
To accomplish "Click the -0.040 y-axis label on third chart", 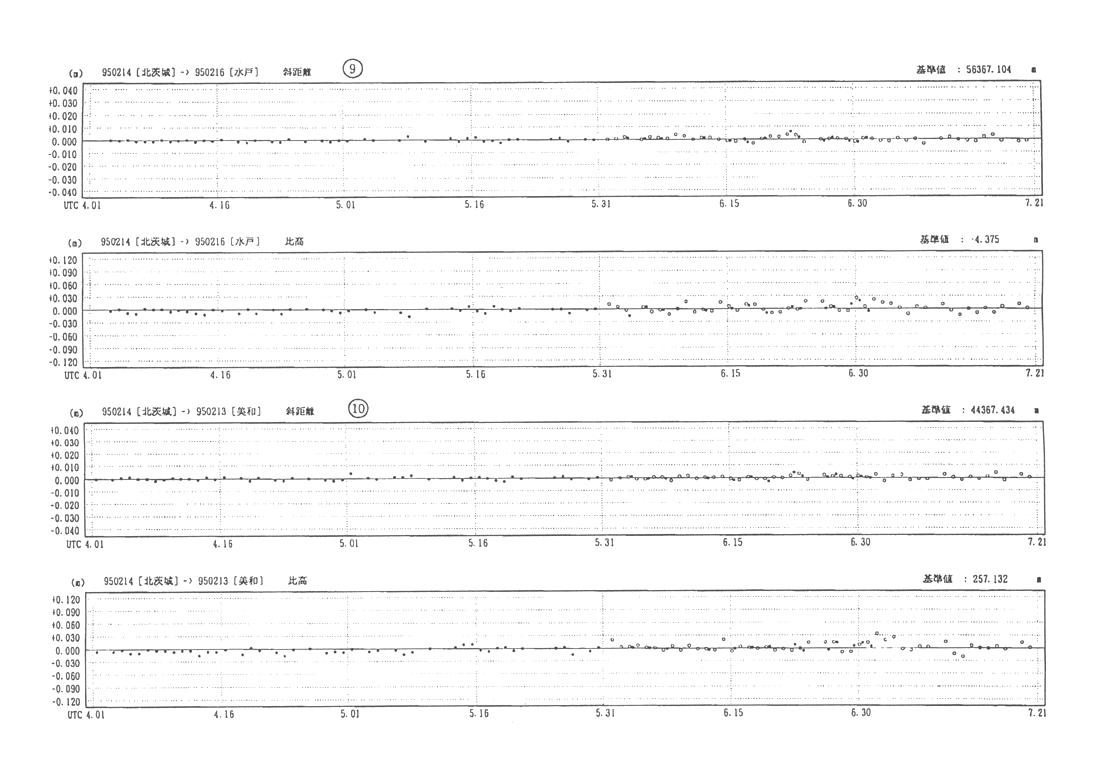I will (62, 531).
